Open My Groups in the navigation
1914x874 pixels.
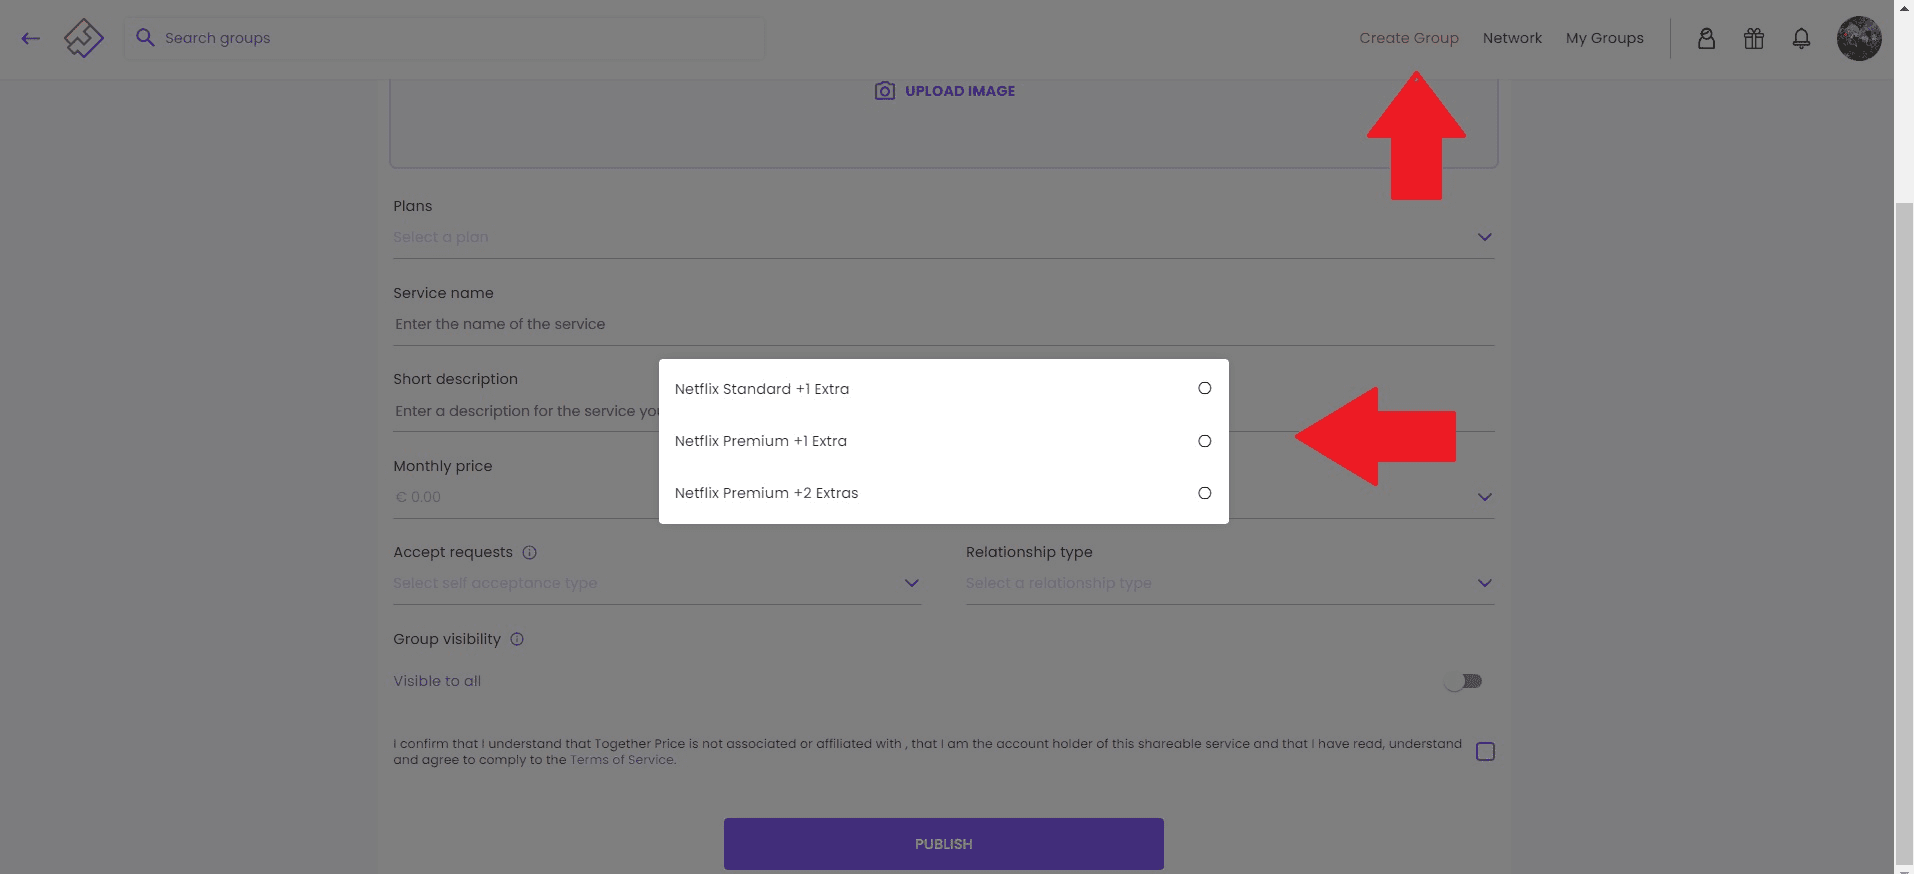(1604, 38)
